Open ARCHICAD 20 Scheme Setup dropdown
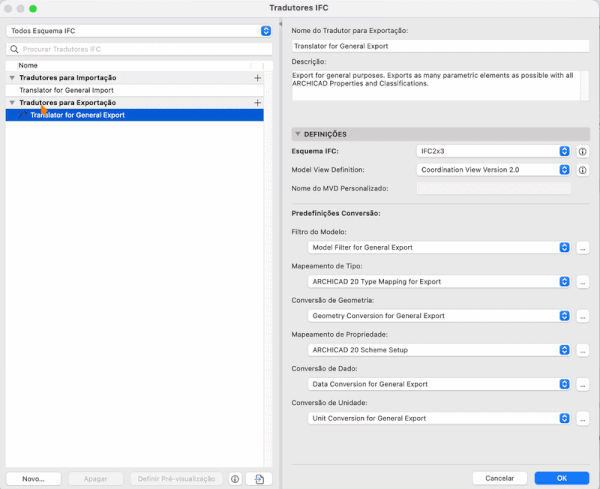 [x=439, y=350]
